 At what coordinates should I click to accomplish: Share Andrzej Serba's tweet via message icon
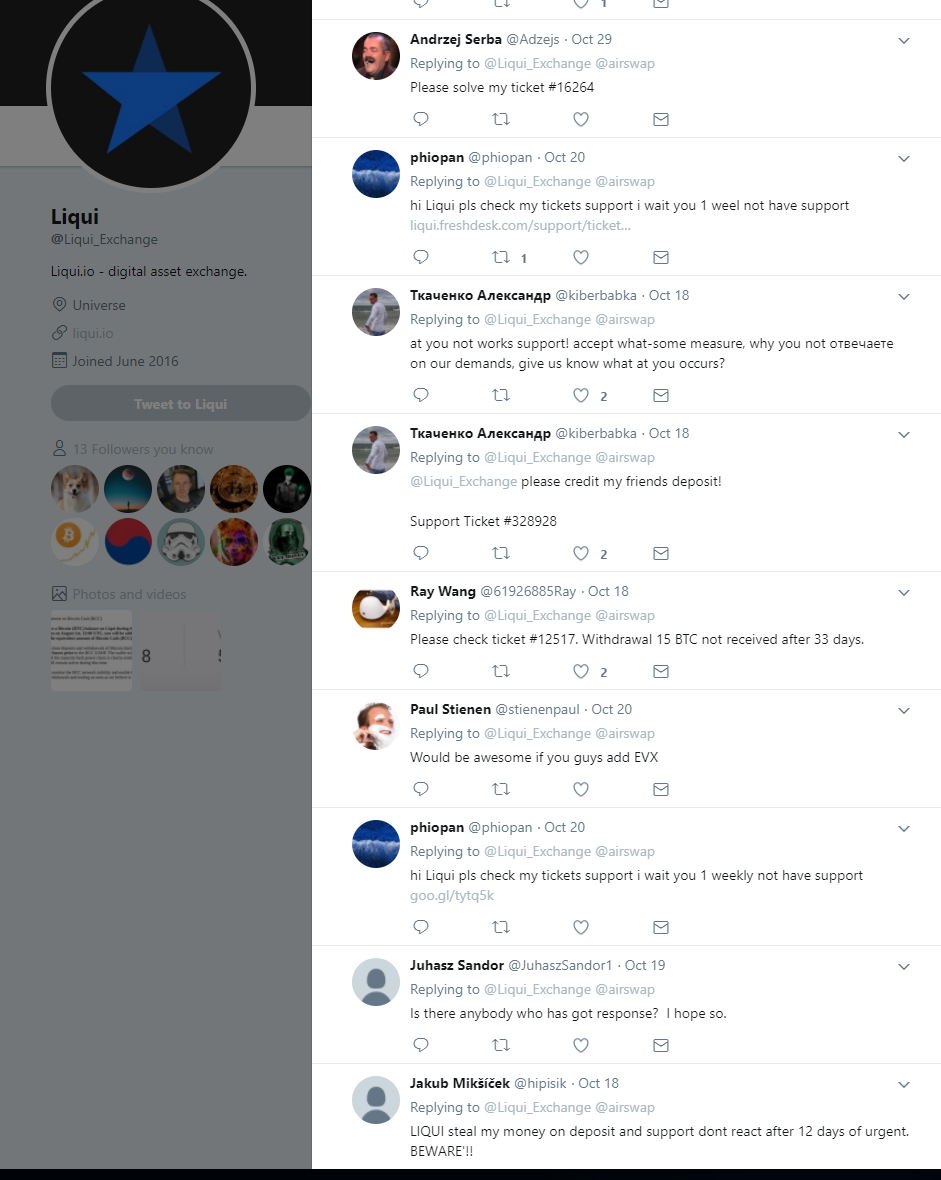click(661, 120)
